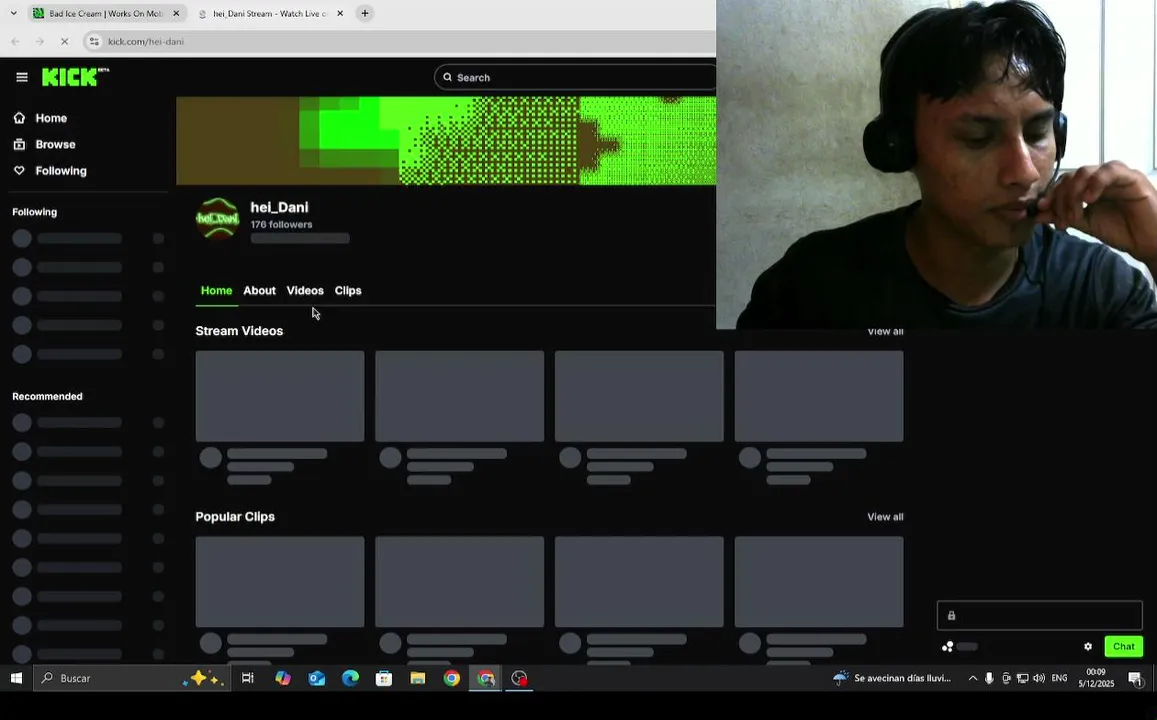Open Google Chrome from the taskbar
This screenshot has height=720, width=1157.
point(452,678)
